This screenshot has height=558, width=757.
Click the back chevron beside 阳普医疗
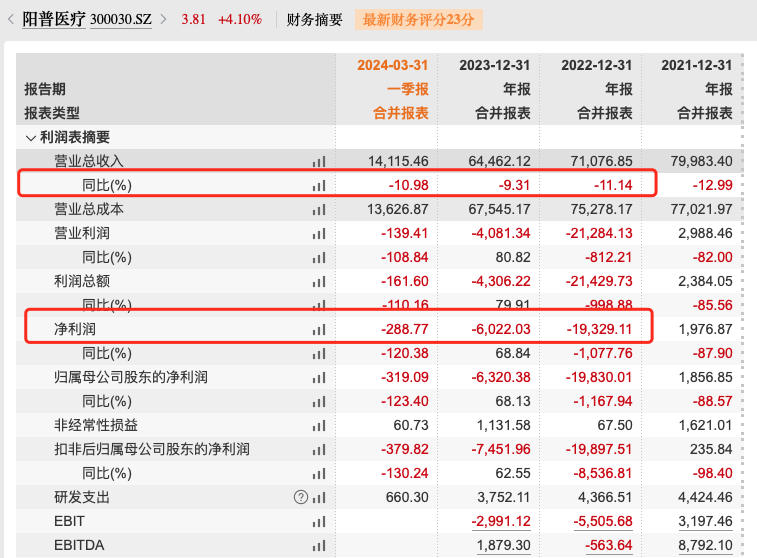click(11, 19)
